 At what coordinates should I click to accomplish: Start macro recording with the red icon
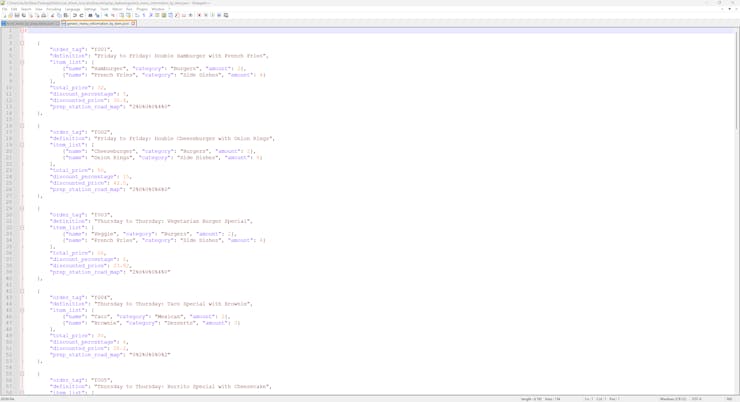(x=199, y=15)
